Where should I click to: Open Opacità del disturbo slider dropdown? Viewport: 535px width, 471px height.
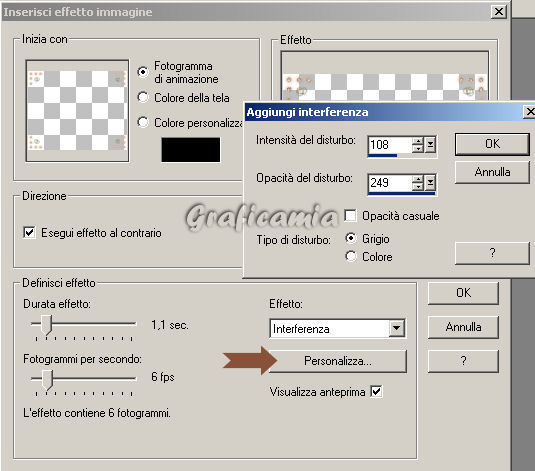(430, 183)
